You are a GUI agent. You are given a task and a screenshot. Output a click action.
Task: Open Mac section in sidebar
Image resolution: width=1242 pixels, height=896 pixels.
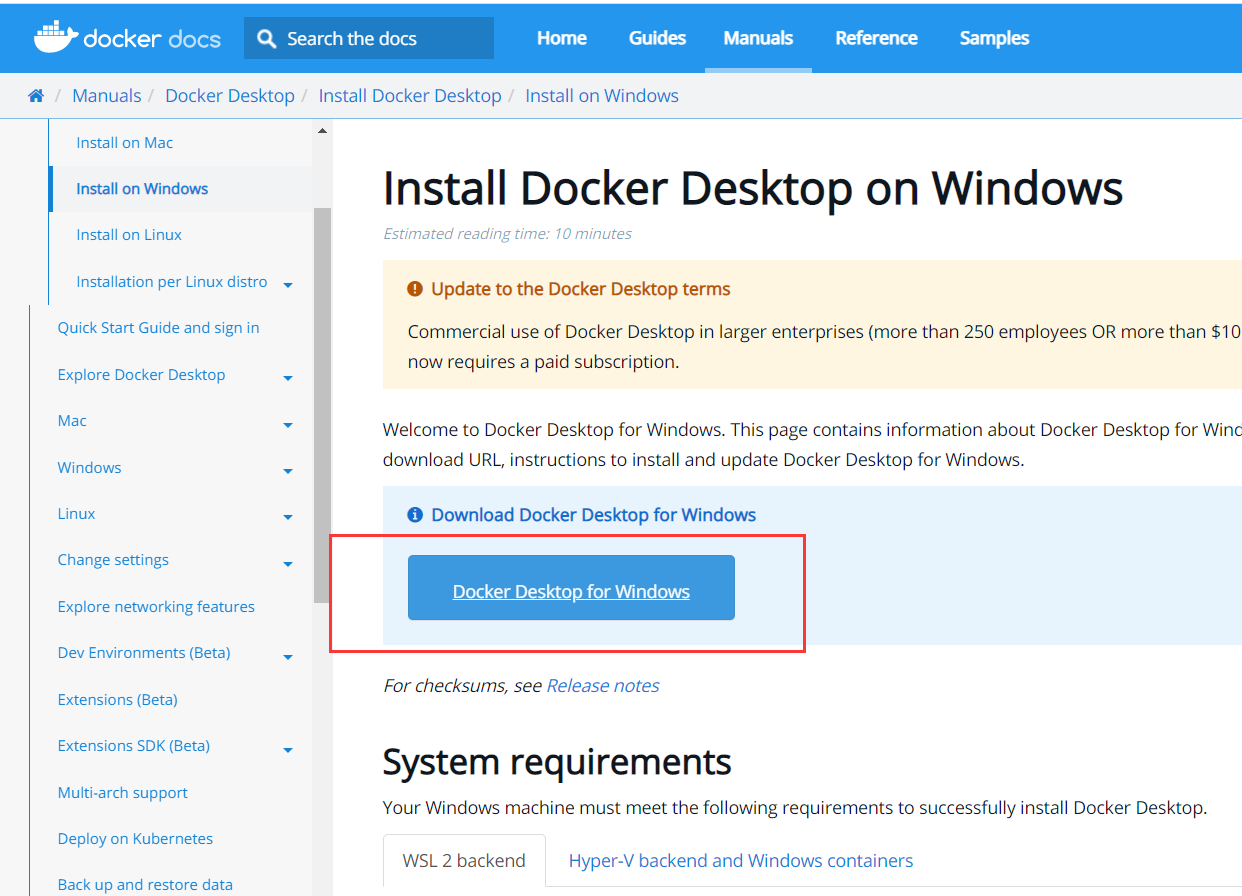72,421
